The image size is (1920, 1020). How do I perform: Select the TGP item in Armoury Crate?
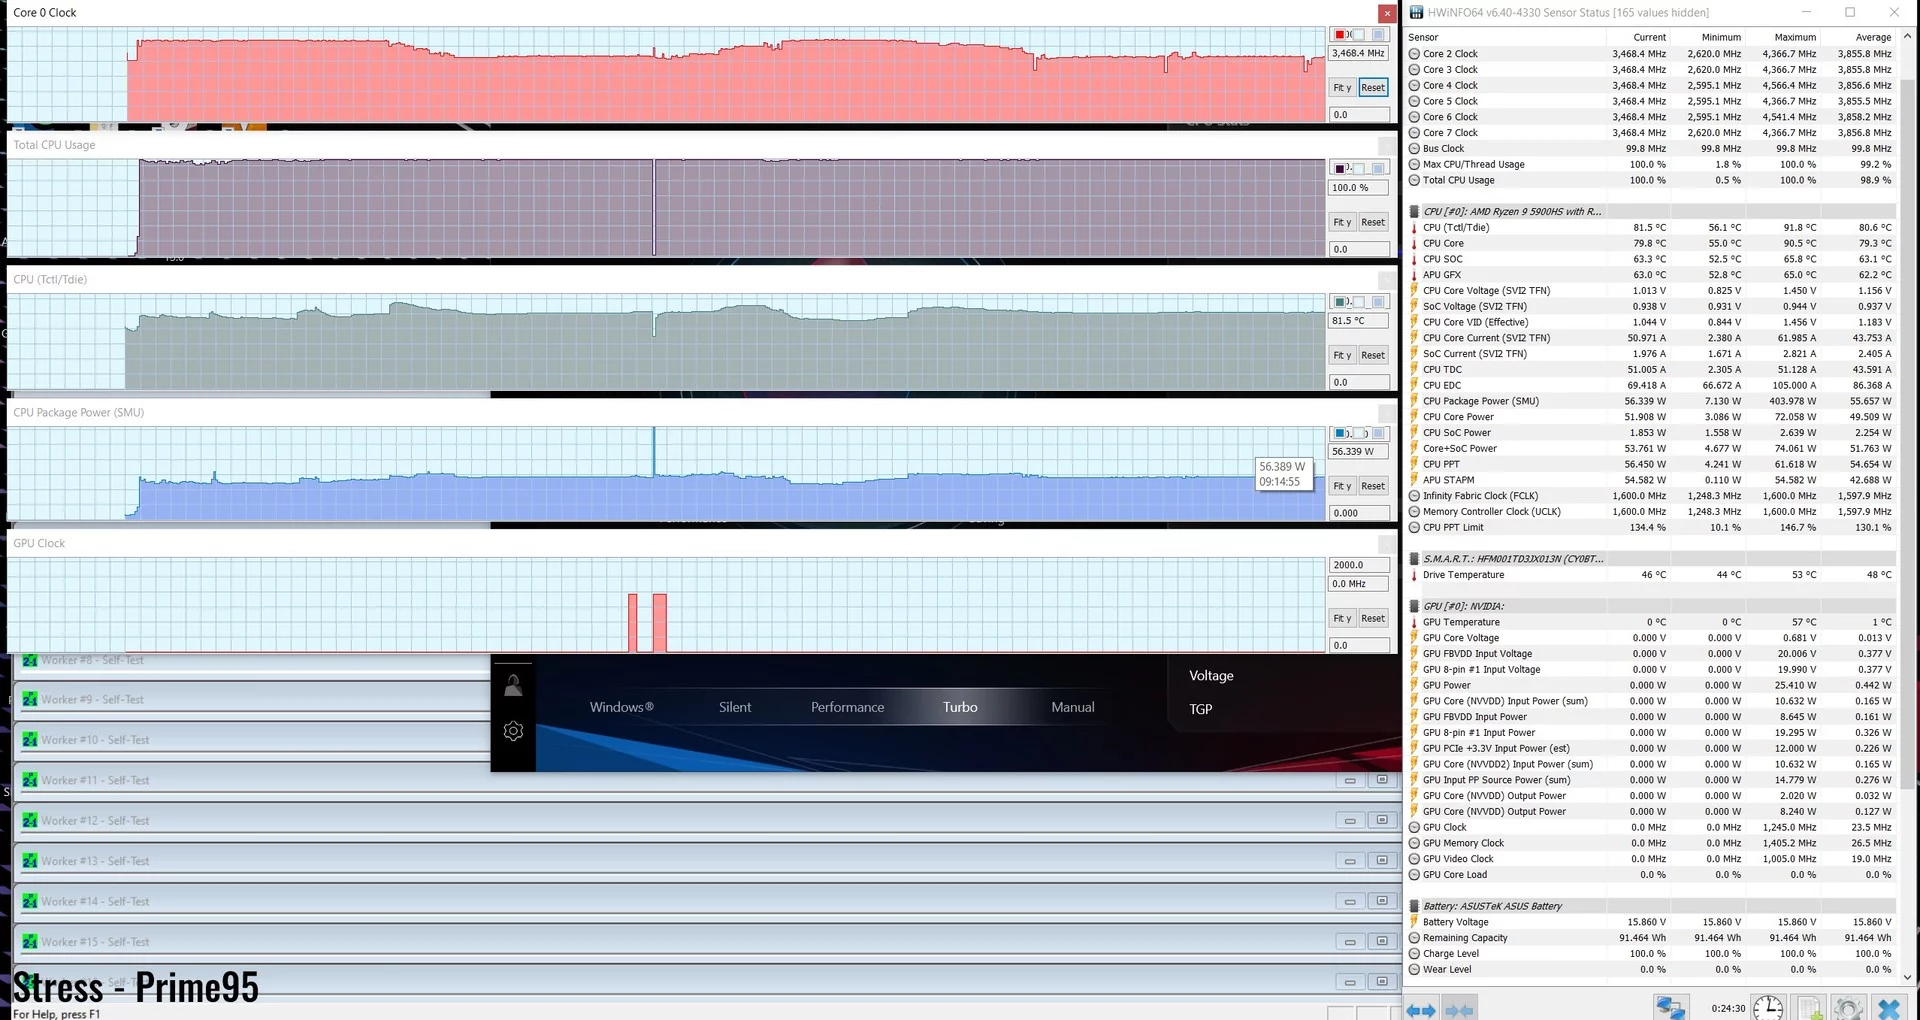1200,709
